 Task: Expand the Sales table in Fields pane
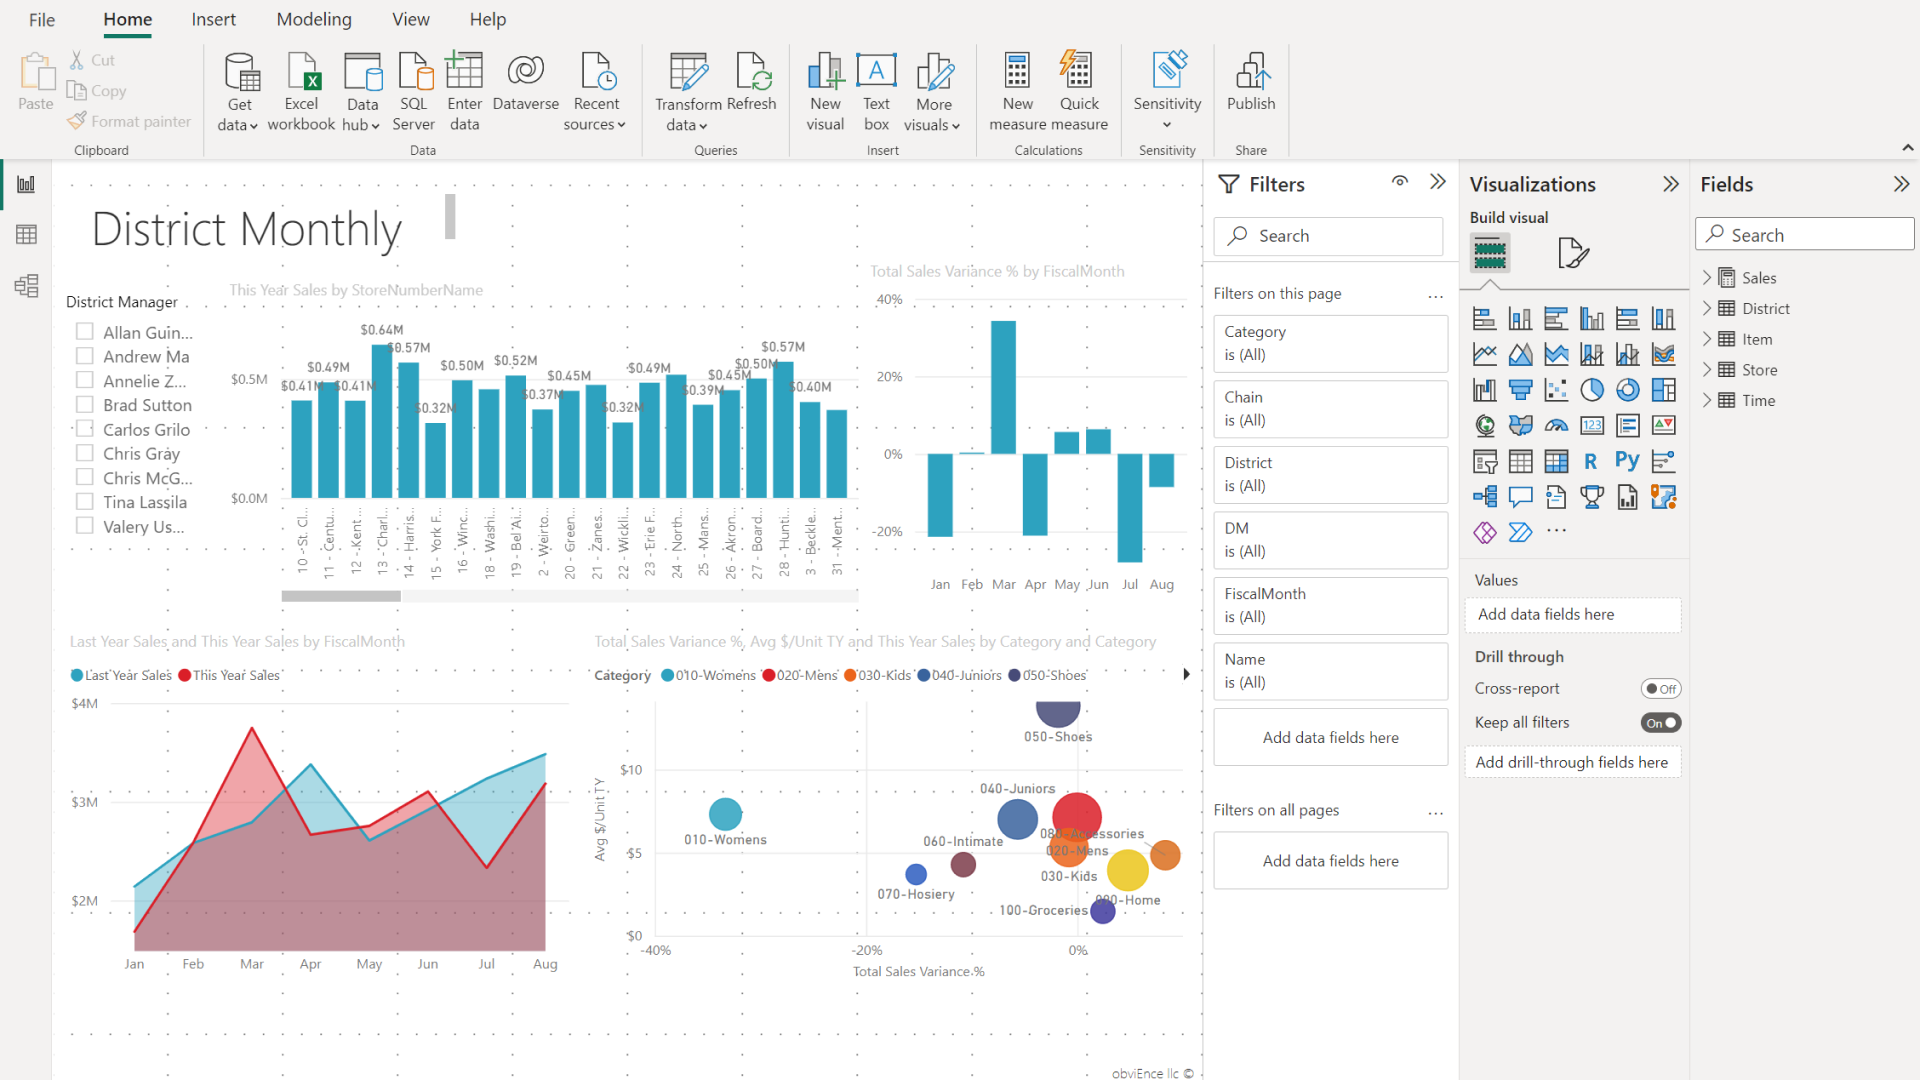pos(1707,277)
